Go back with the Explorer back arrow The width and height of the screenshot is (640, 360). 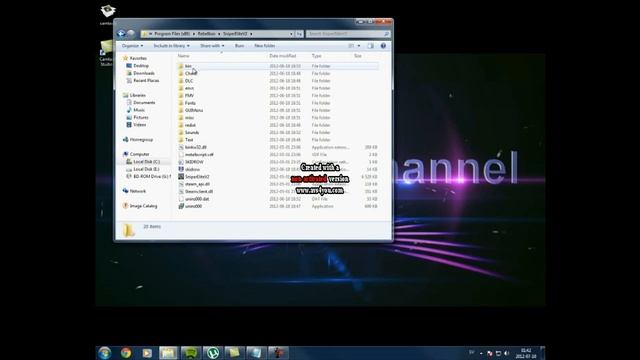click(x=121, y=34)
